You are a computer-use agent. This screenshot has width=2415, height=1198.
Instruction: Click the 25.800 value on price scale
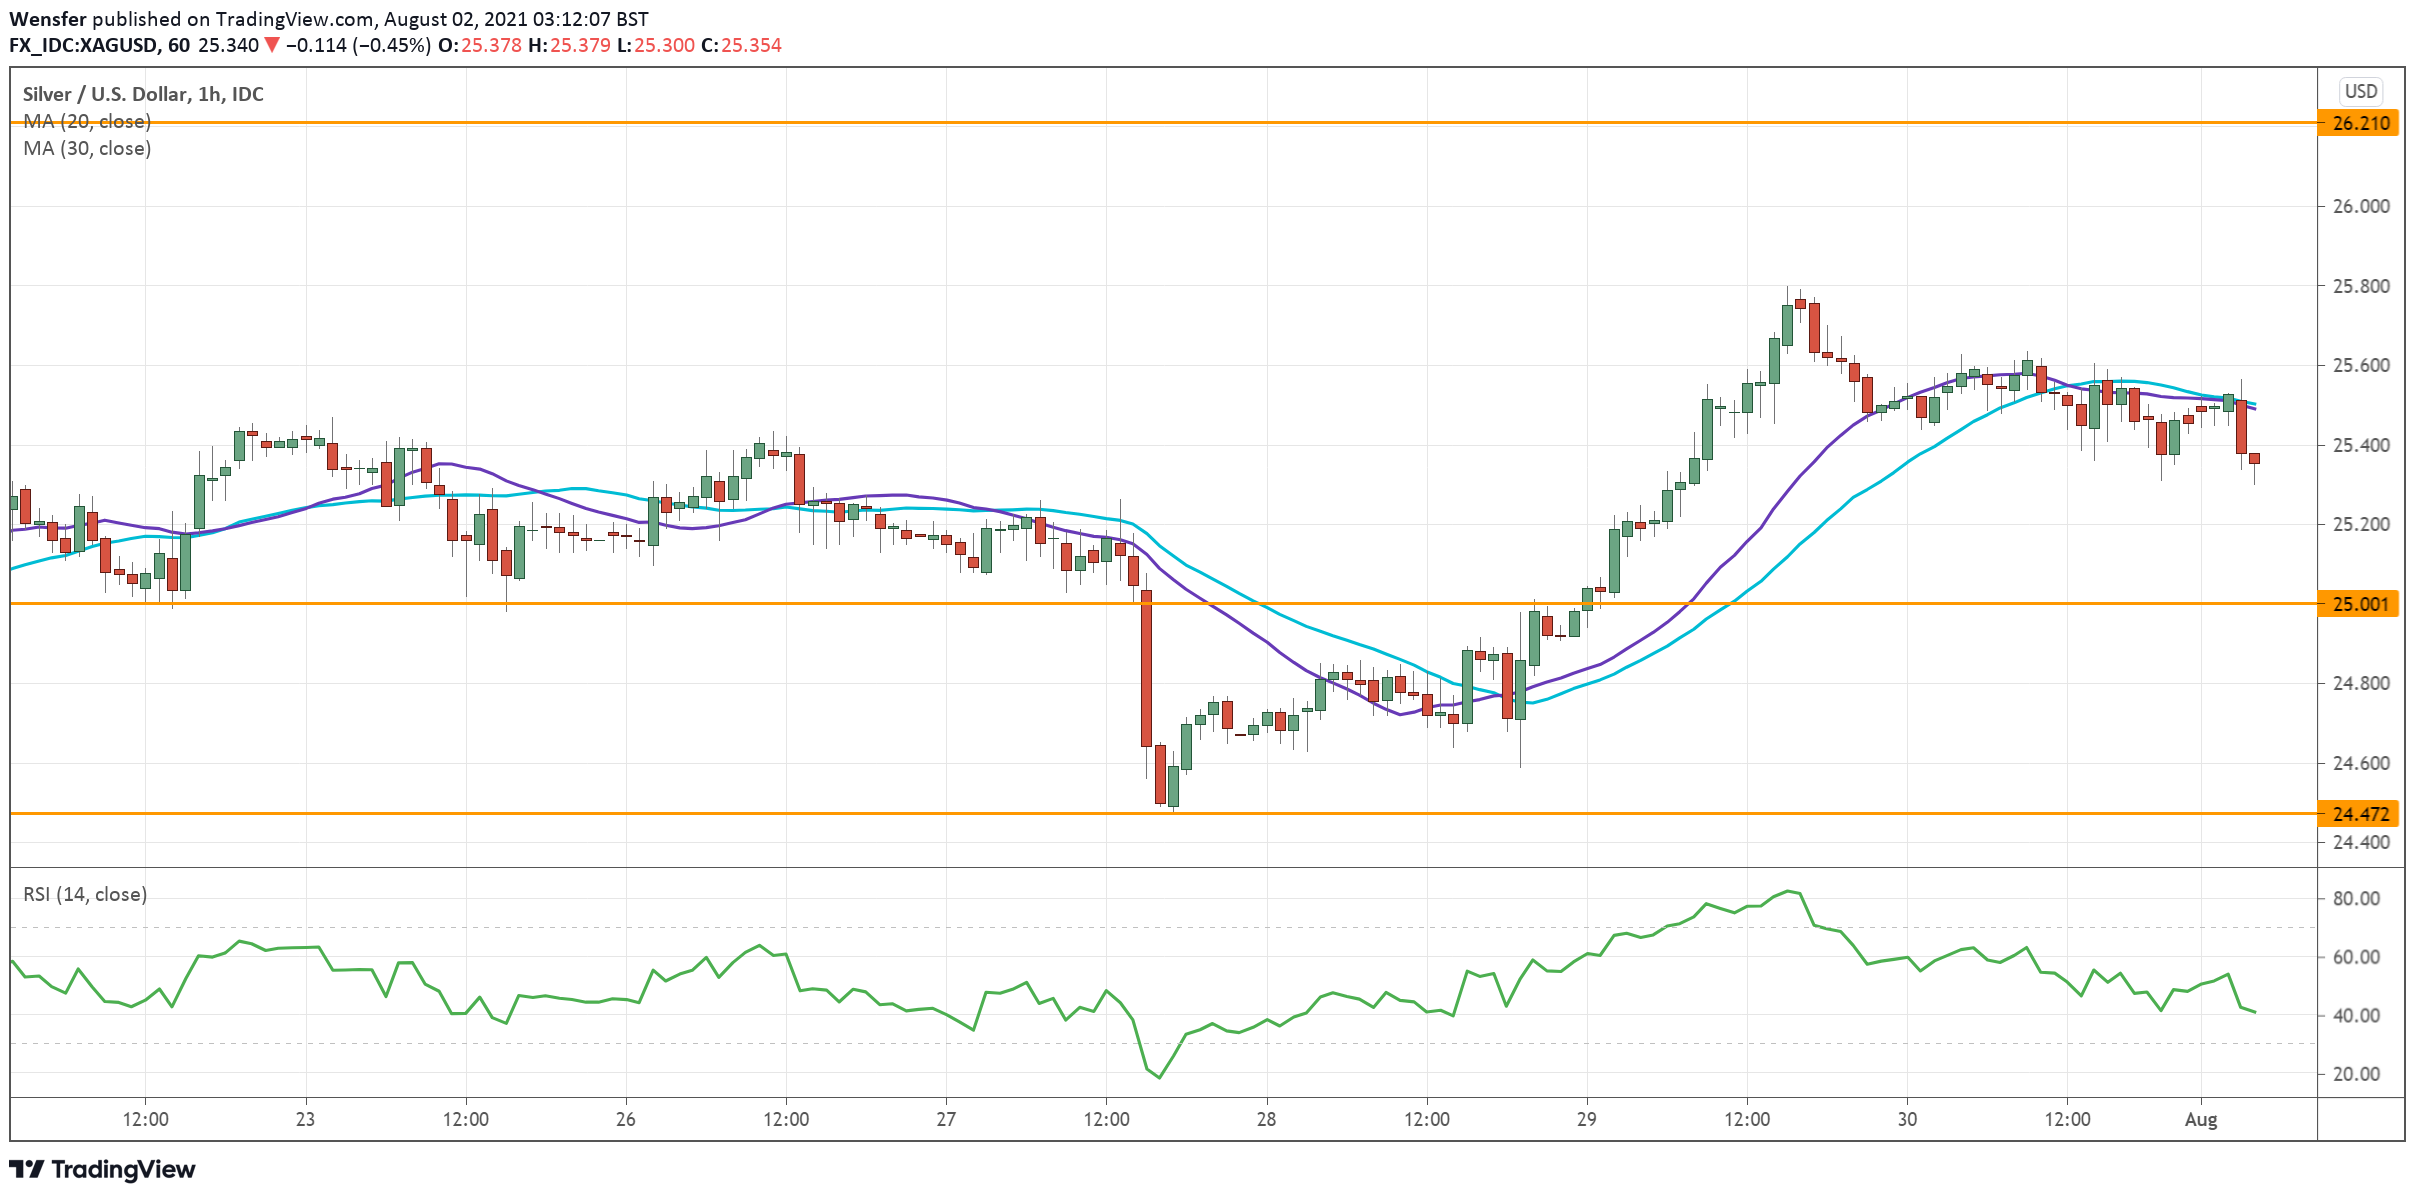click(2360, 286)
